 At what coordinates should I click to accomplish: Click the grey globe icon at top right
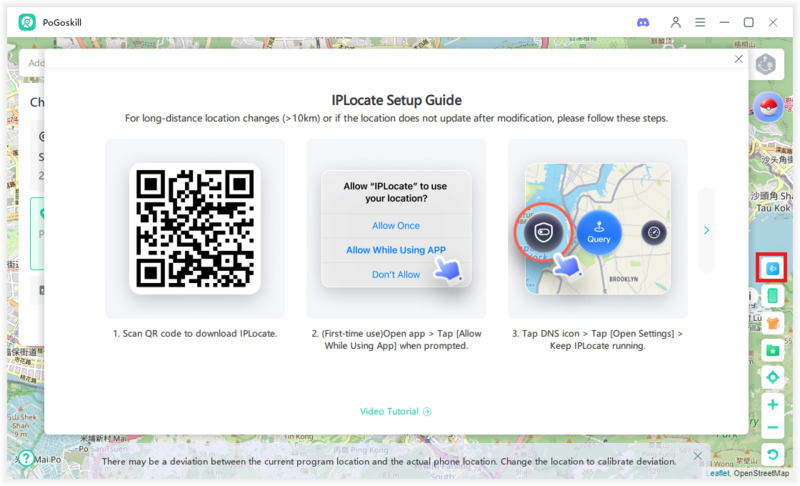[766, 65]
